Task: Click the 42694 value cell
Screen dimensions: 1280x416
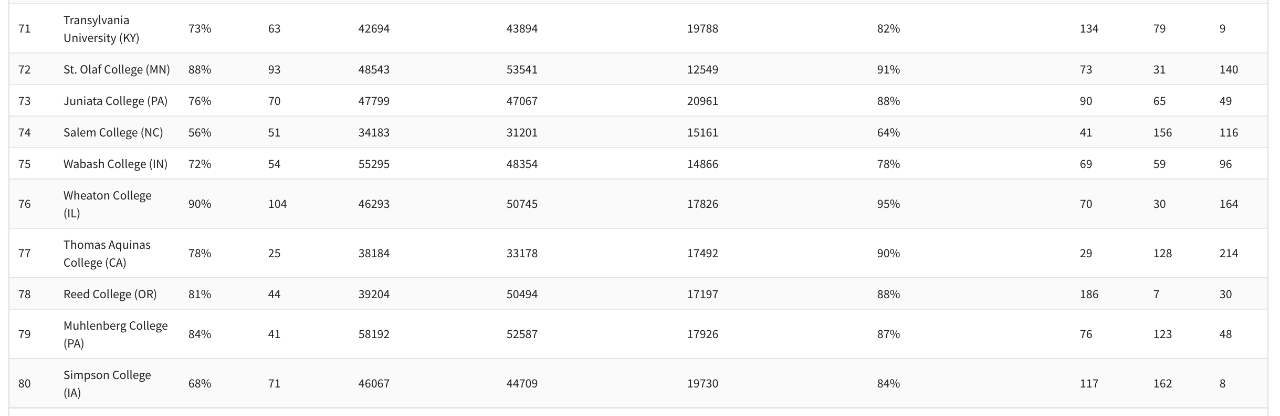Action: pos(374,29)
